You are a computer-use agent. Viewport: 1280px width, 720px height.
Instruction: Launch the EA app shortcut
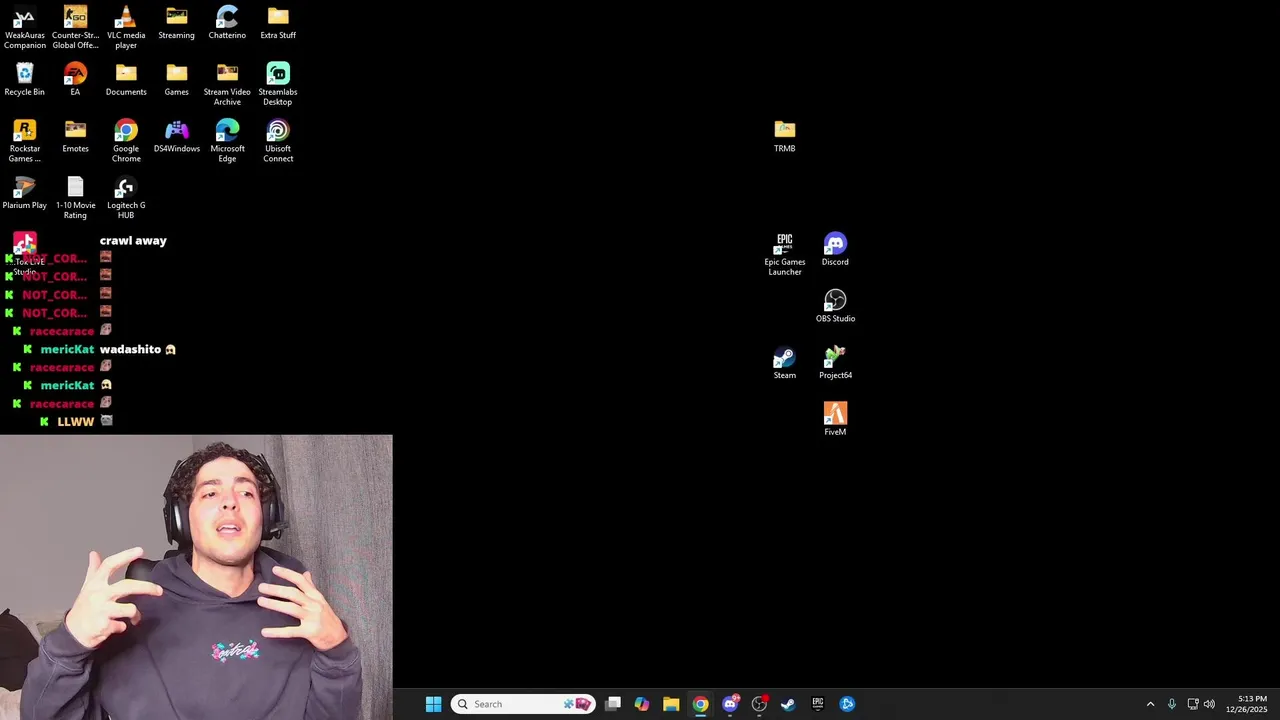(75, 80)
